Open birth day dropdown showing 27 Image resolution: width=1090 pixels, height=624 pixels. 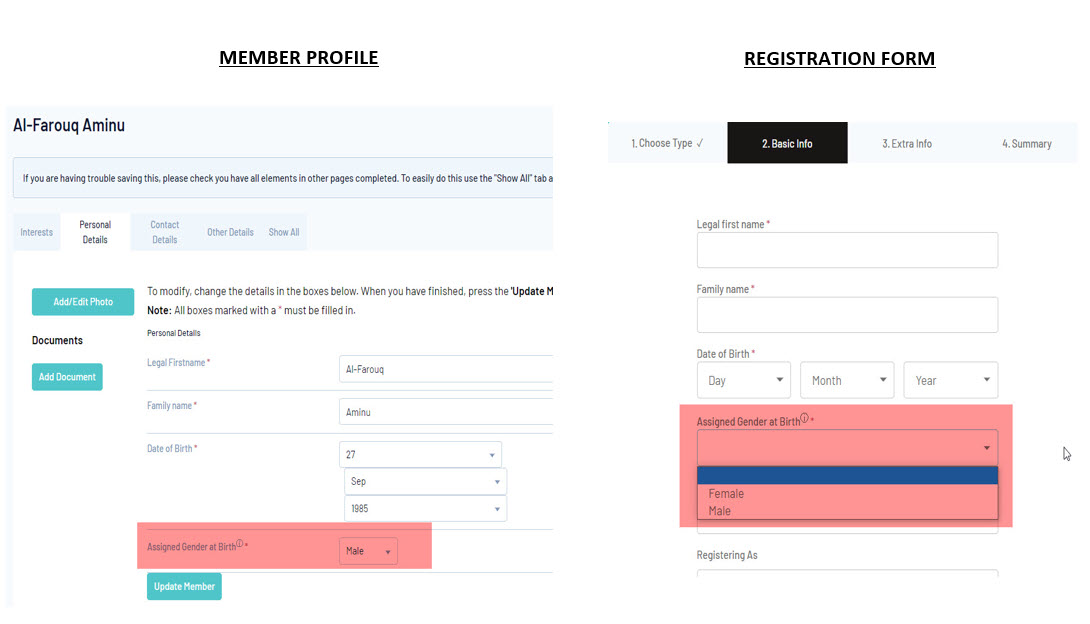pyautogui.click(x=420, y=455)
